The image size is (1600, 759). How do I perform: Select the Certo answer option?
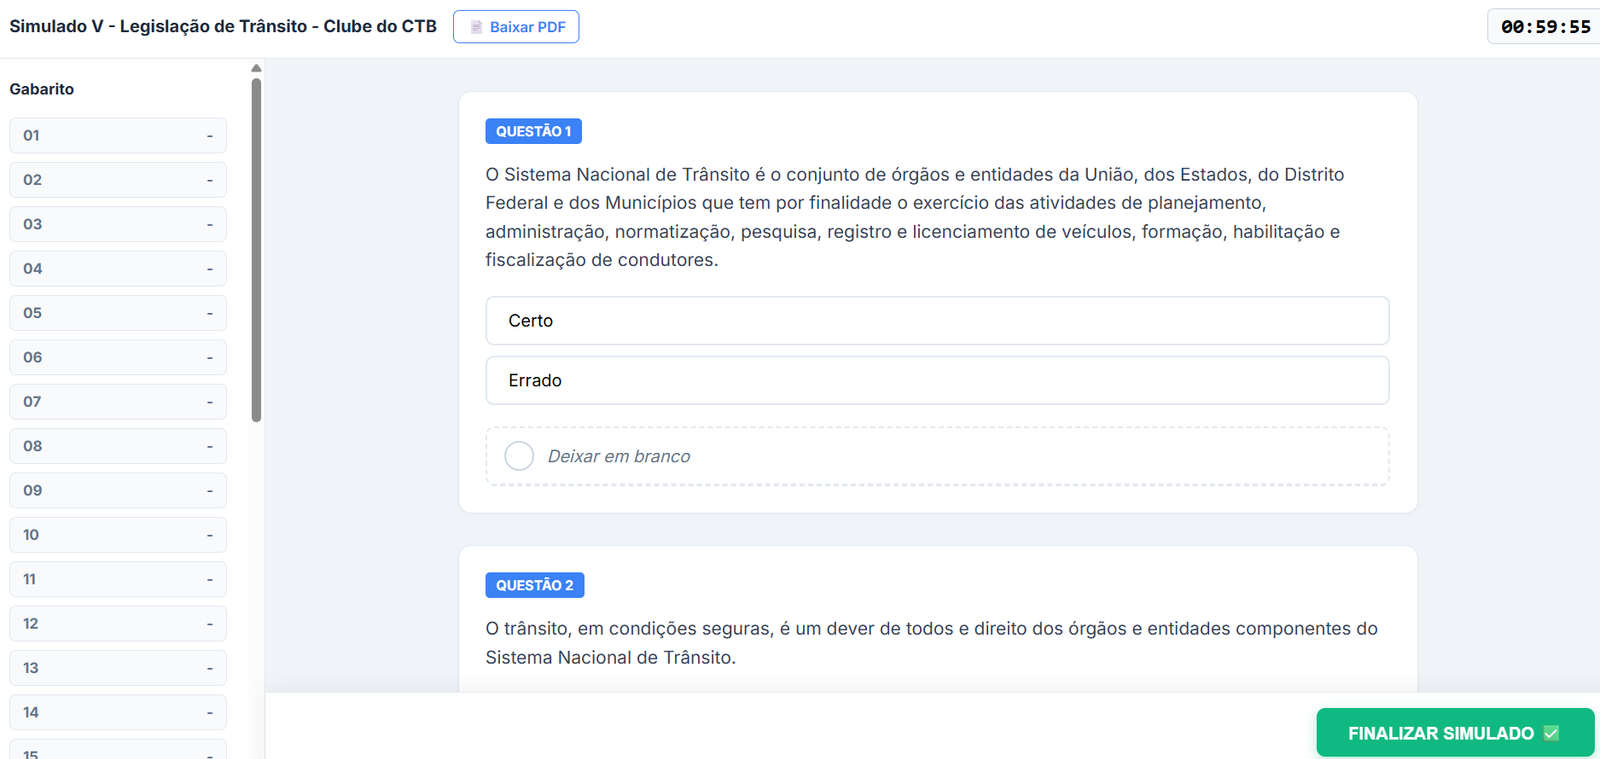pos(936,321)
